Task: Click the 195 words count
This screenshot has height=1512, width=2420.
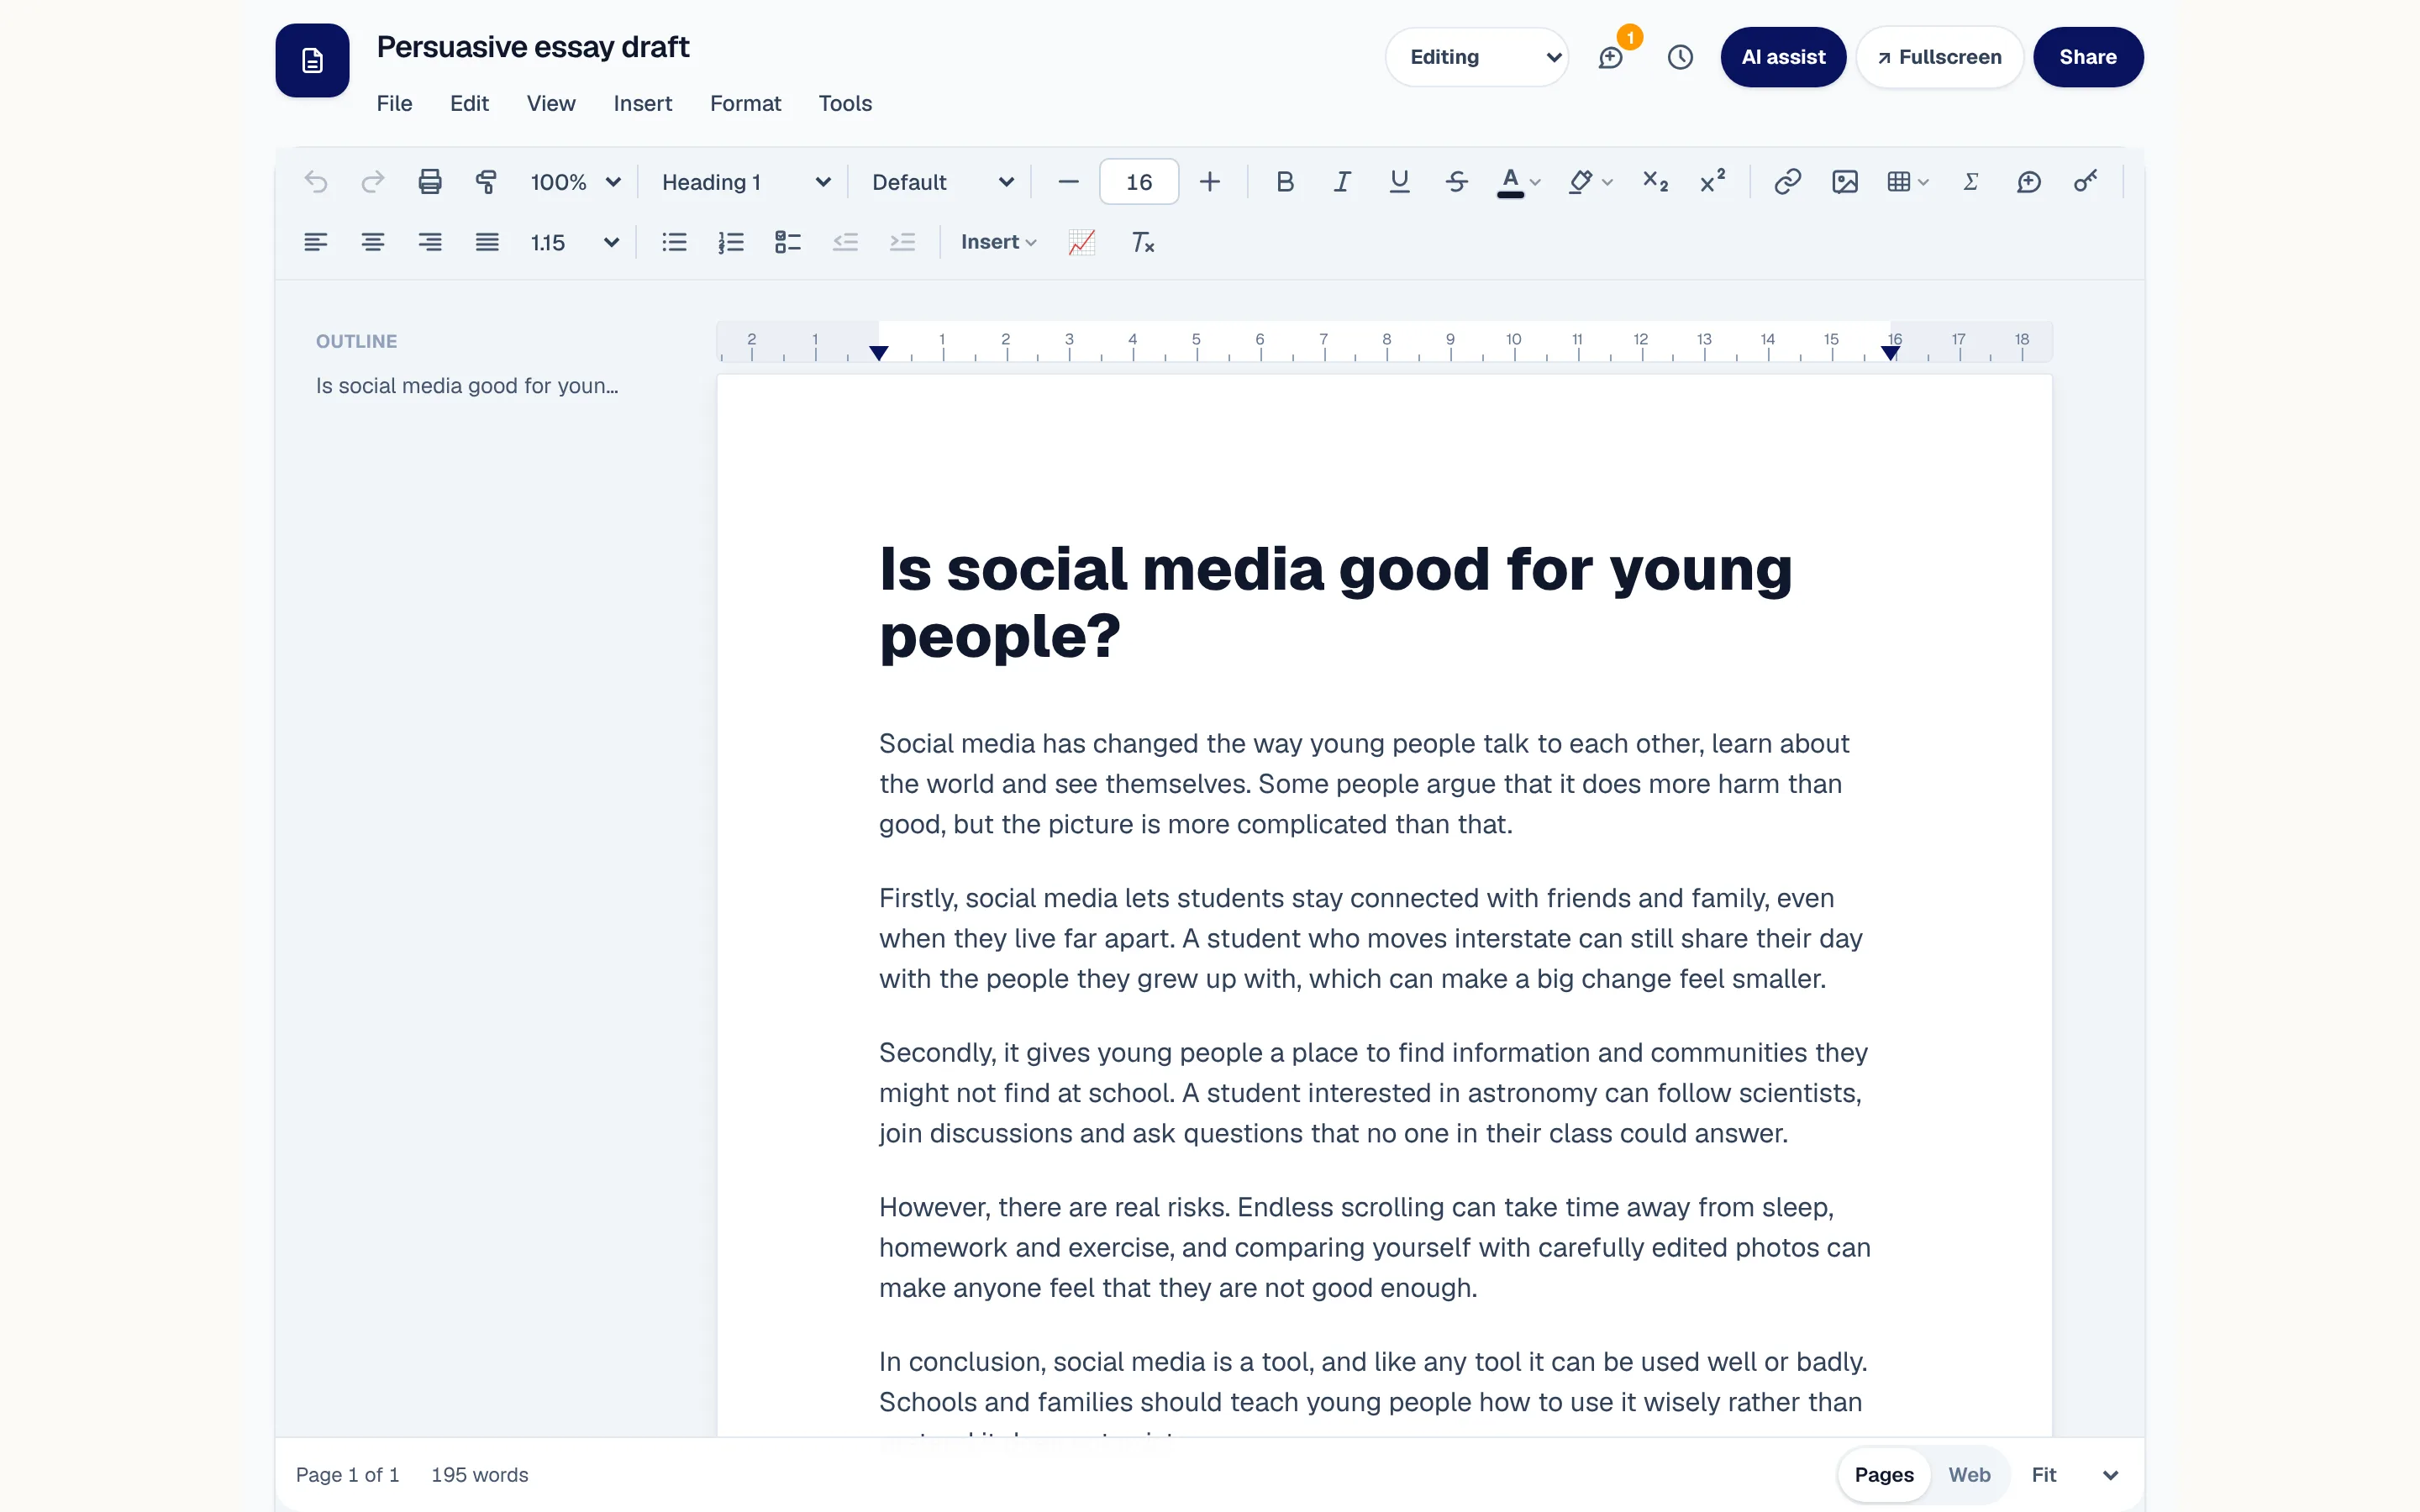Action: pos(480,1475)
